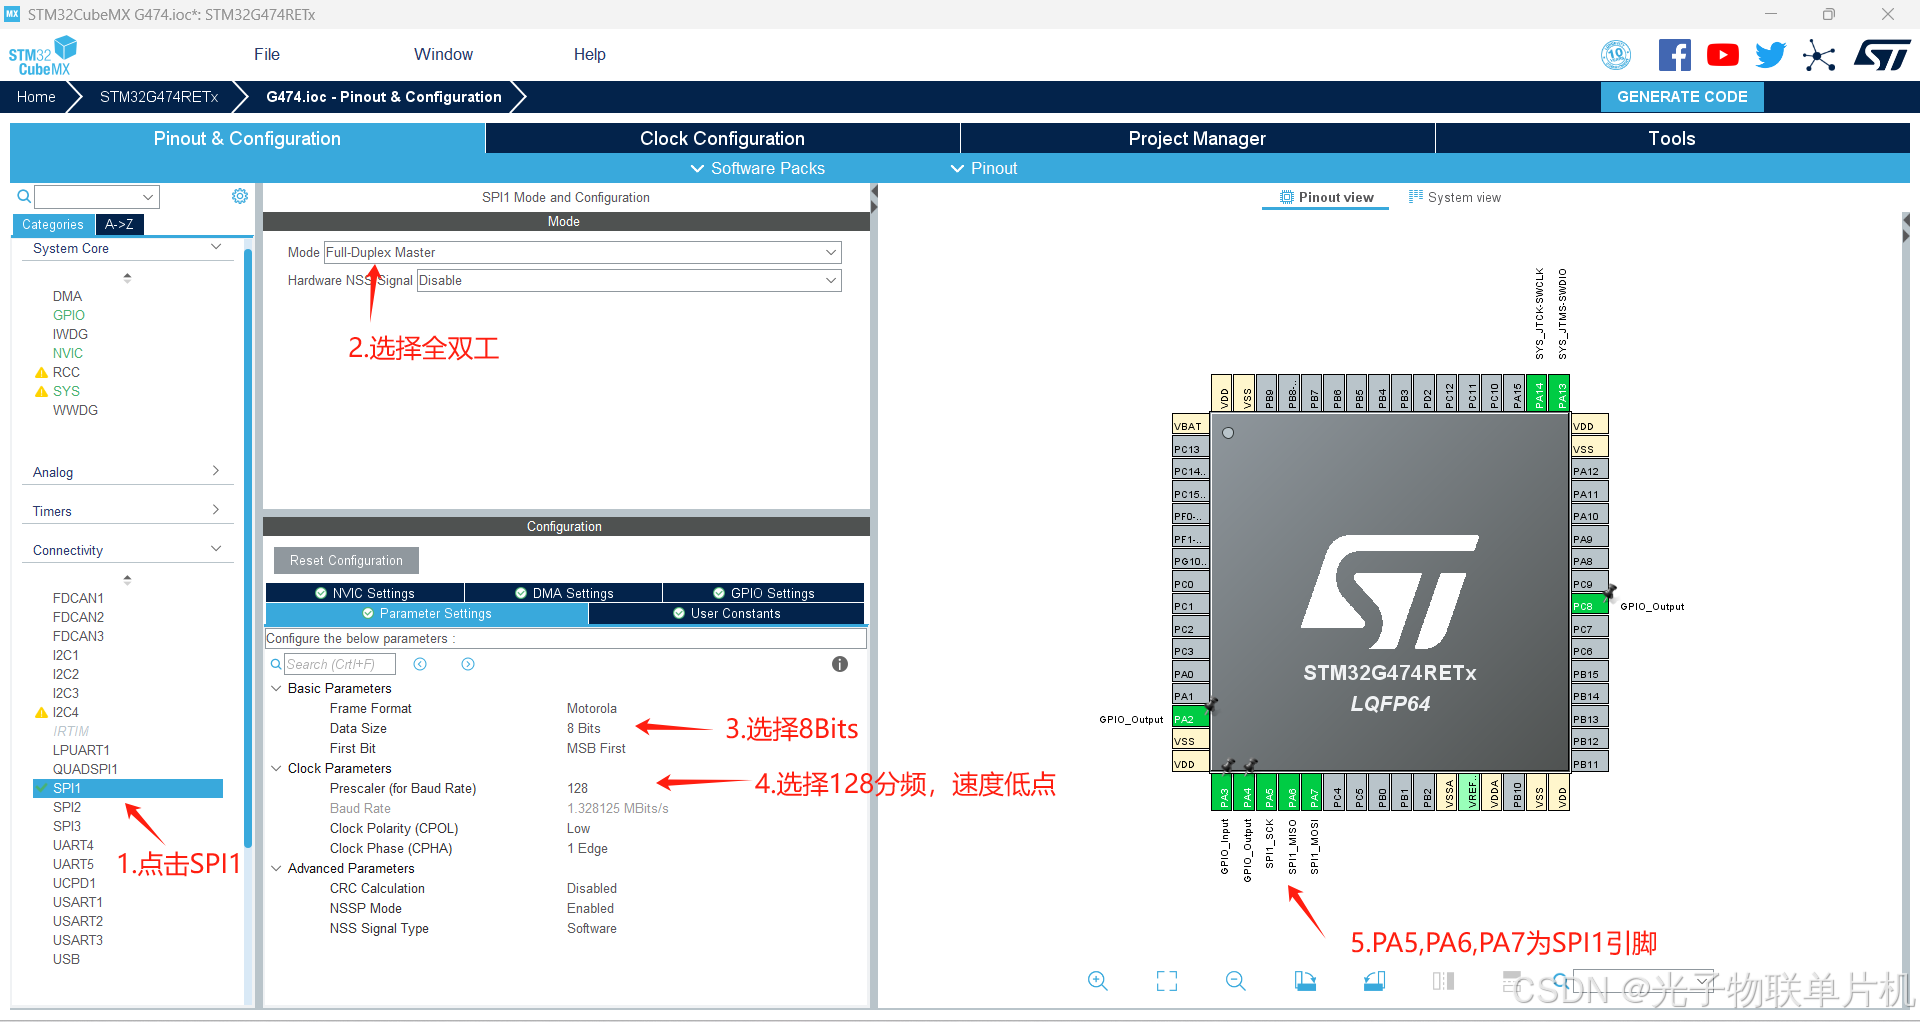Open the Software Packs dropdown
This screenshot has height=1022, width=1920.
[758, 168]
